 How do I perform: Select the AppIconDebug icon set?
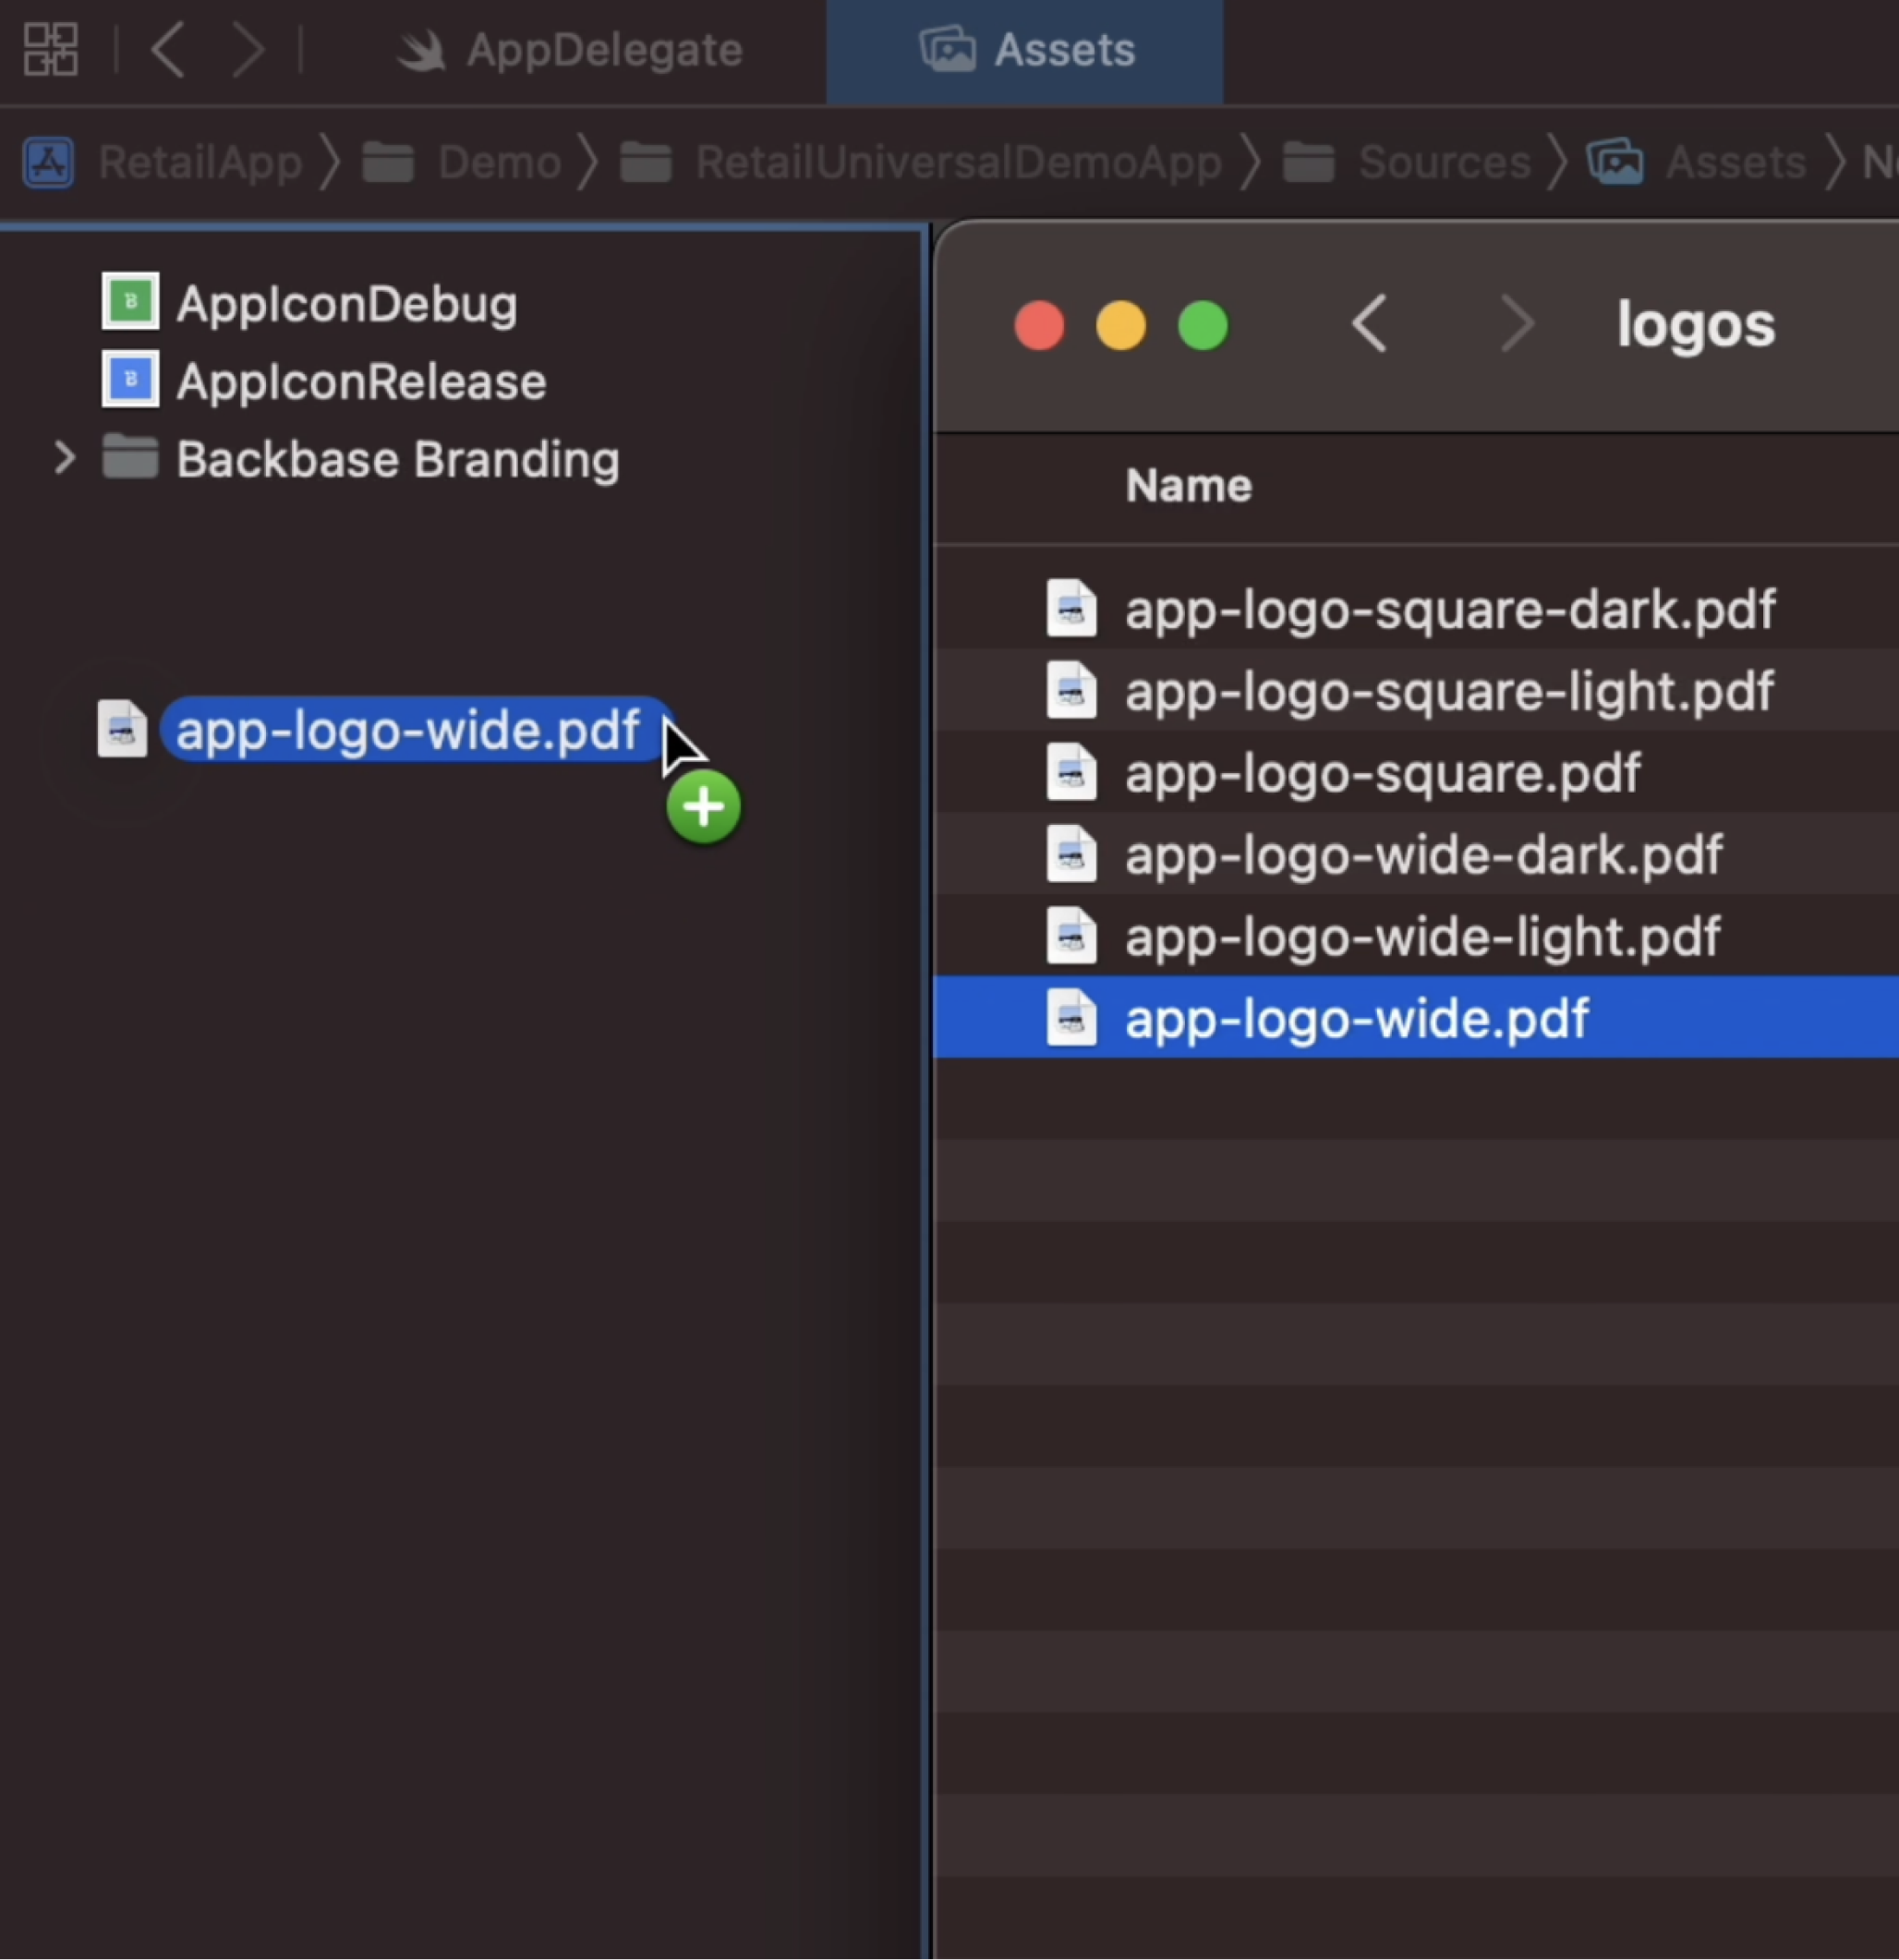(x=347, y=303)
